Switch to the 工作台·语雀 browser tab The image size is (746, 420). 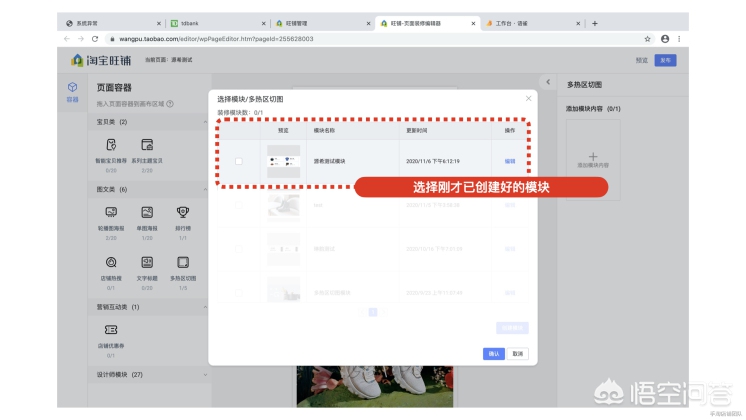tap(531, 23)
